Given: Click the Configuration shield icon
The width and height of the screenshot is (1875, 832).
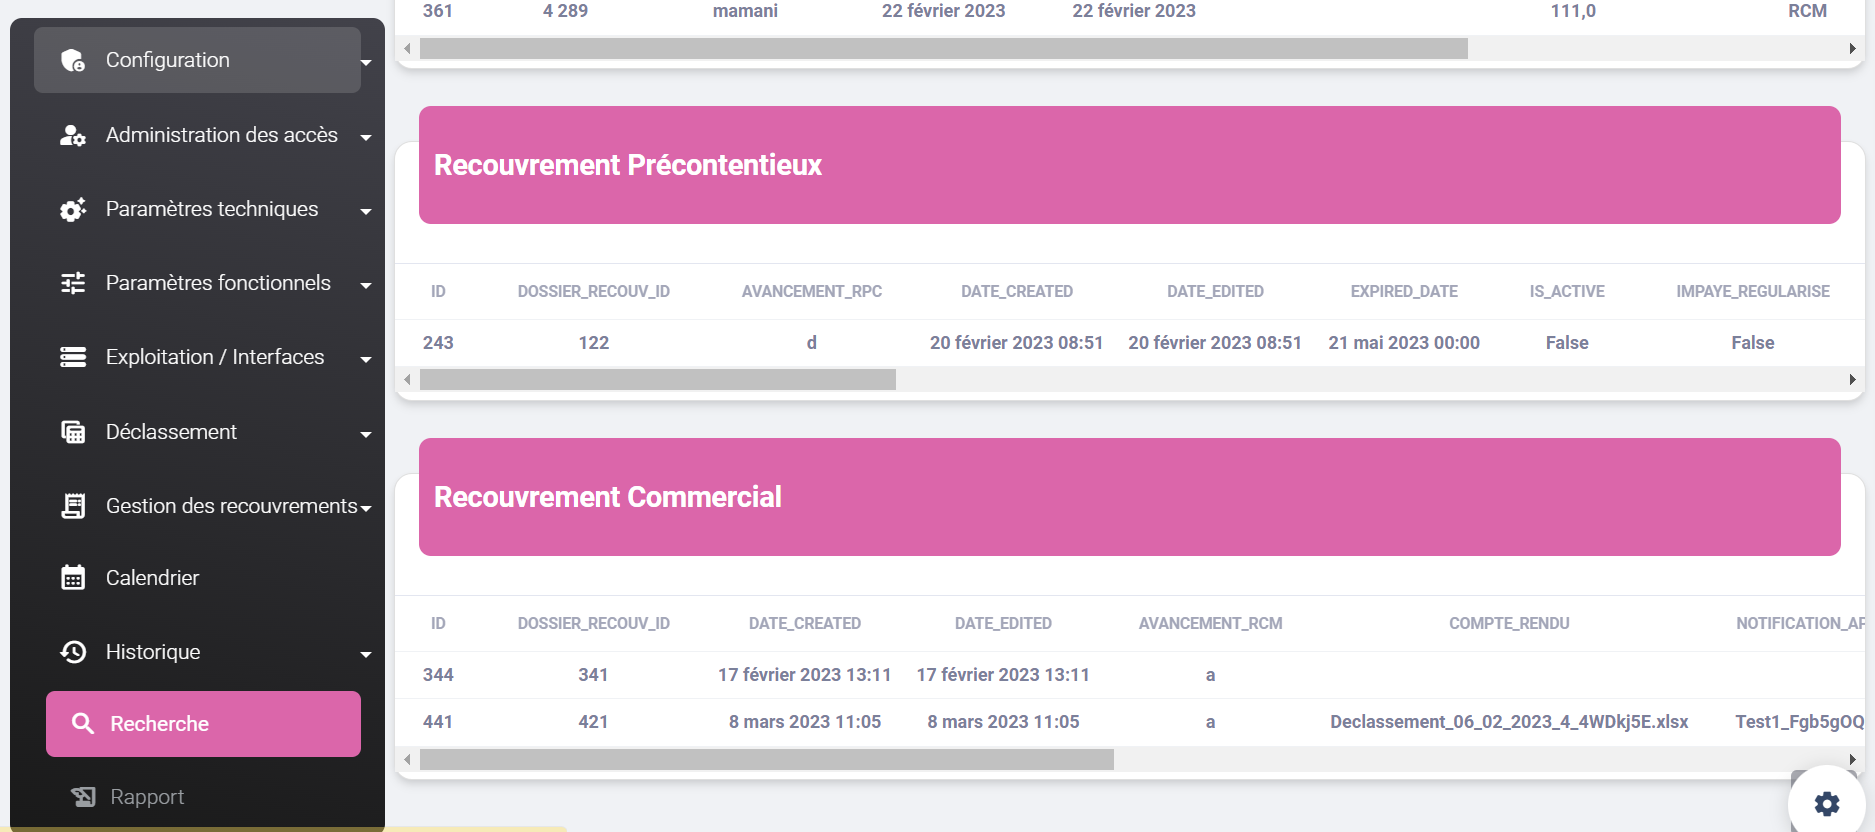Looking at the screenshot, I should [x=73, y=61].
